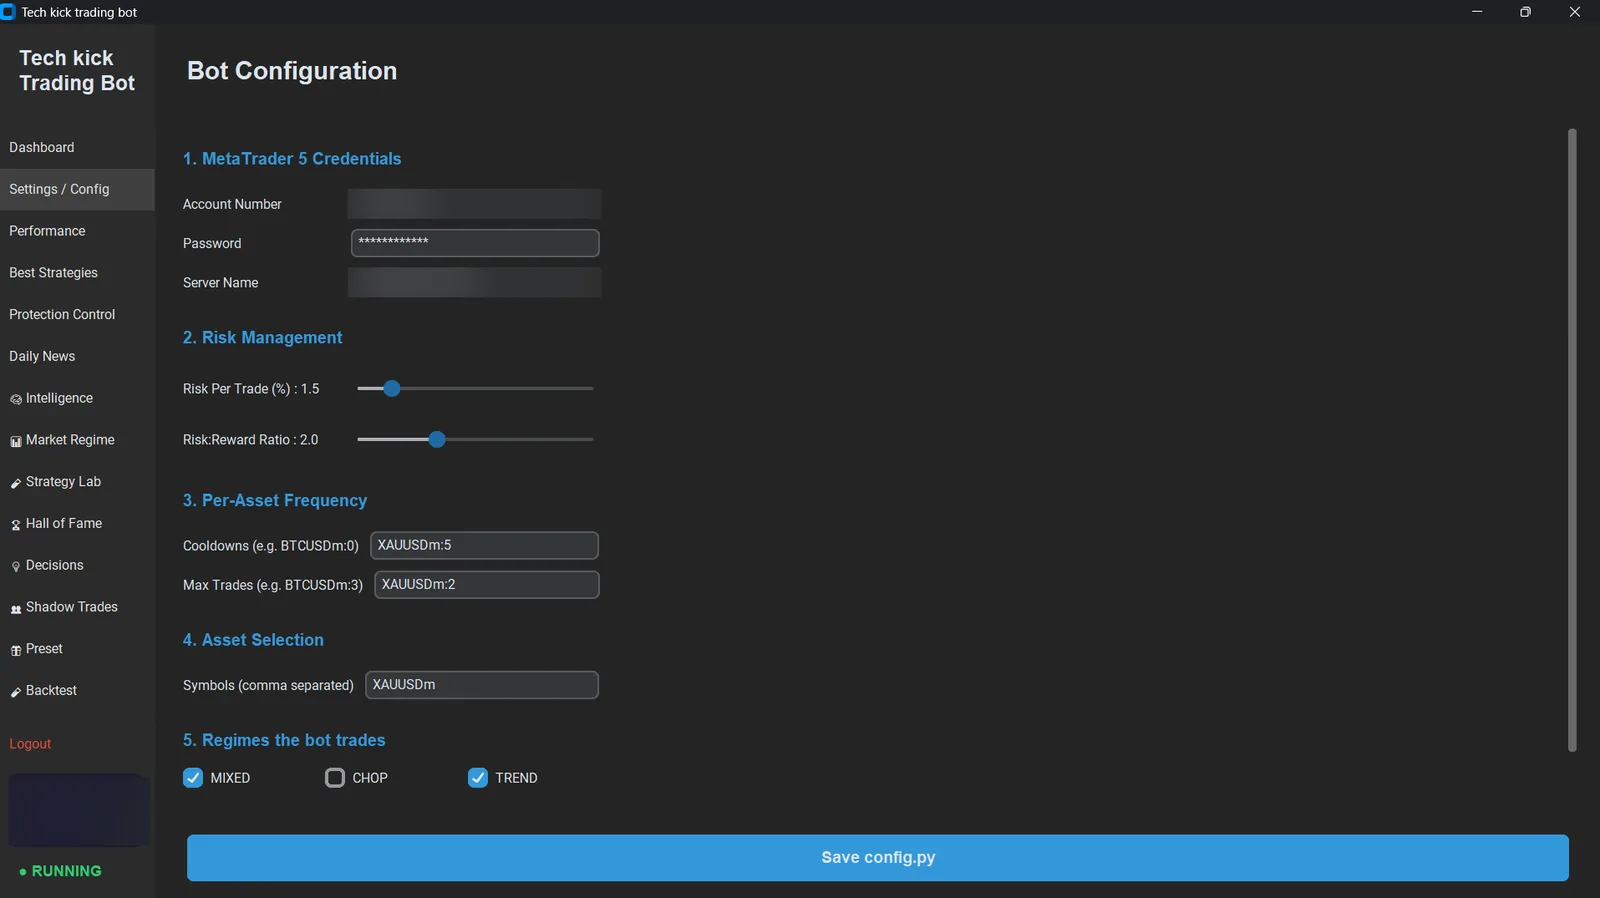The width and height of the screenshot is (1600, 898).
Task: Click the Intelligence brain icon
Action: tap(16, 399)
